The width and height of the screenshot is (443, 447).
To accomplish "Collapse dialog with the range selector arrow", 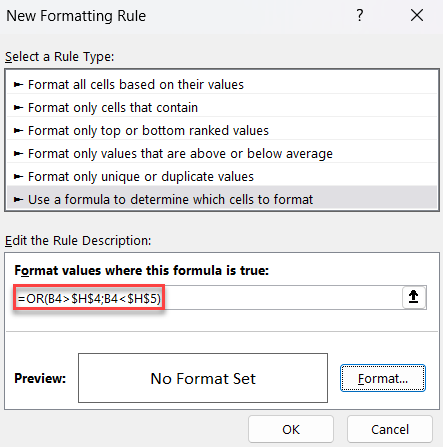I will (414, 297).
